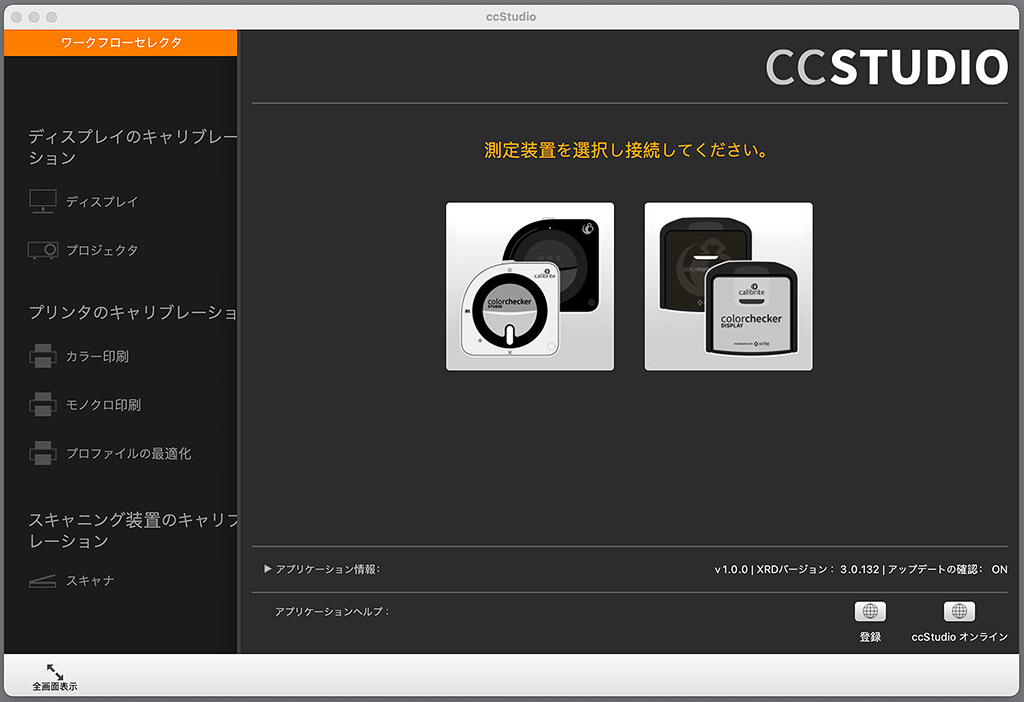Click the ccStudio オンライン globe icon
The image size is (1024, 702).
point(959,611)
